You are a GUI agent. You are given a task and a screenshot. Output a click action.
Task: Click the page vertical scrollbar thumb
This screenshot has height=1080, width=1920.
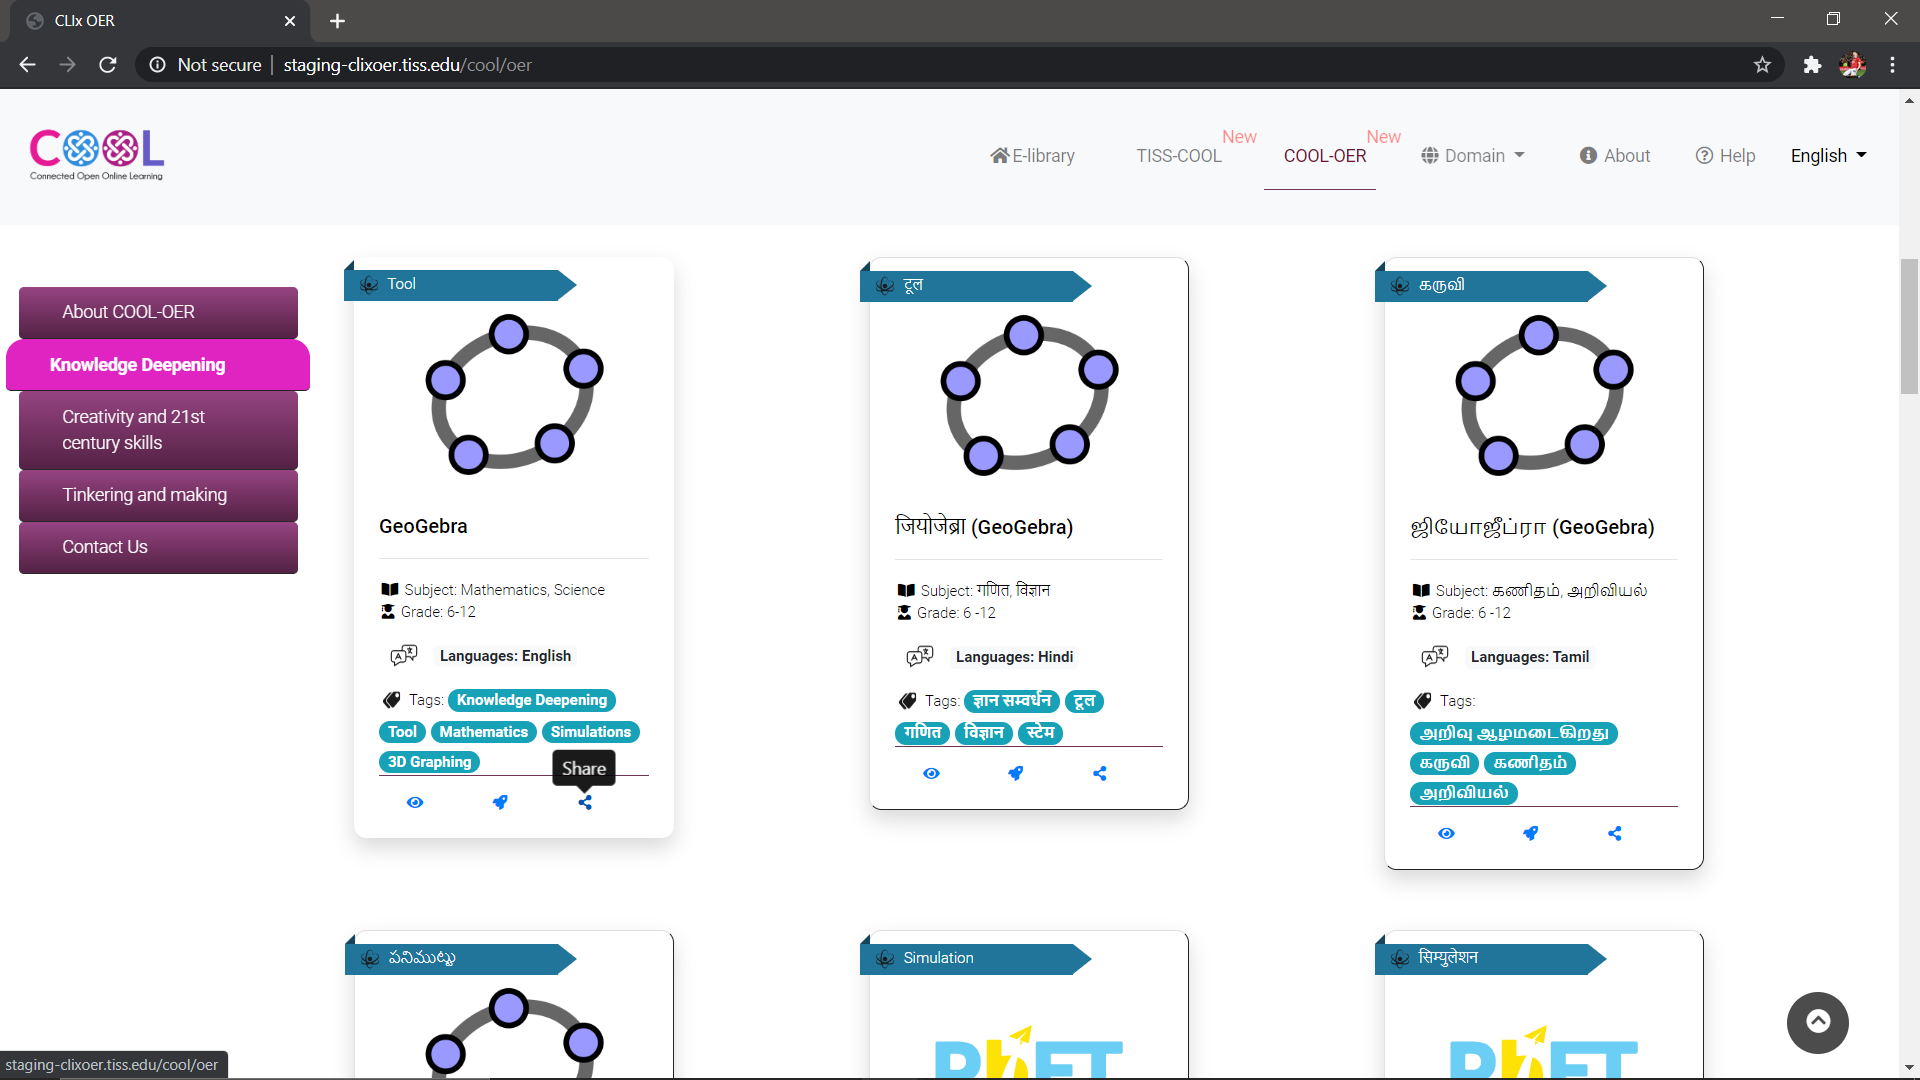[x=1909, y=325]
